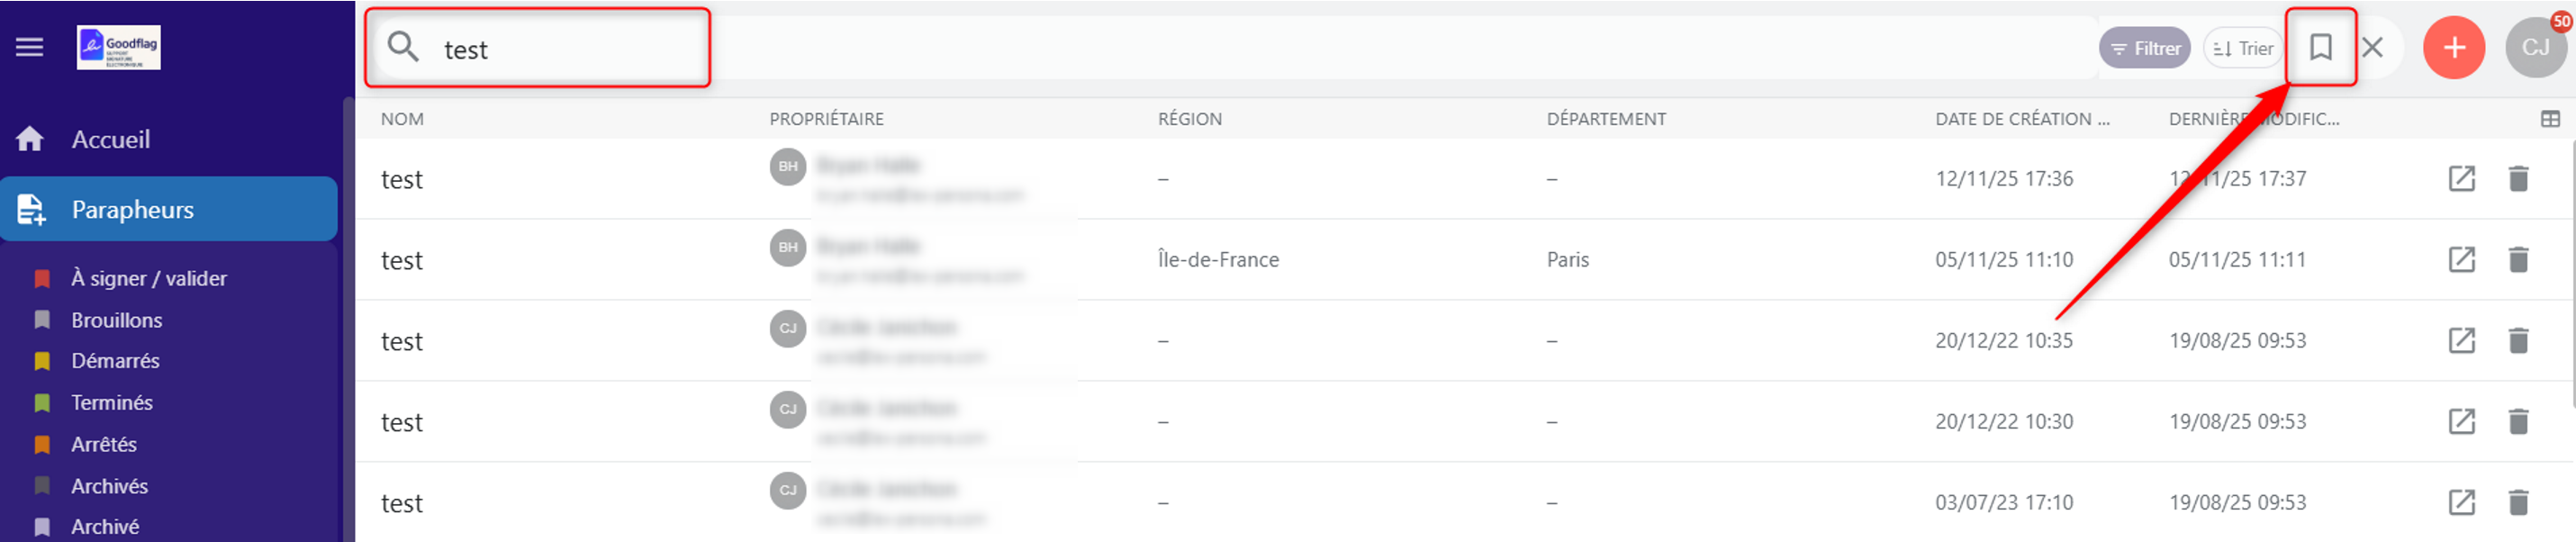2576x542 pixels.
Task: Sort by DATE DE CRÉATION column
Action: pyautogui.click(x=2022, y=119)
